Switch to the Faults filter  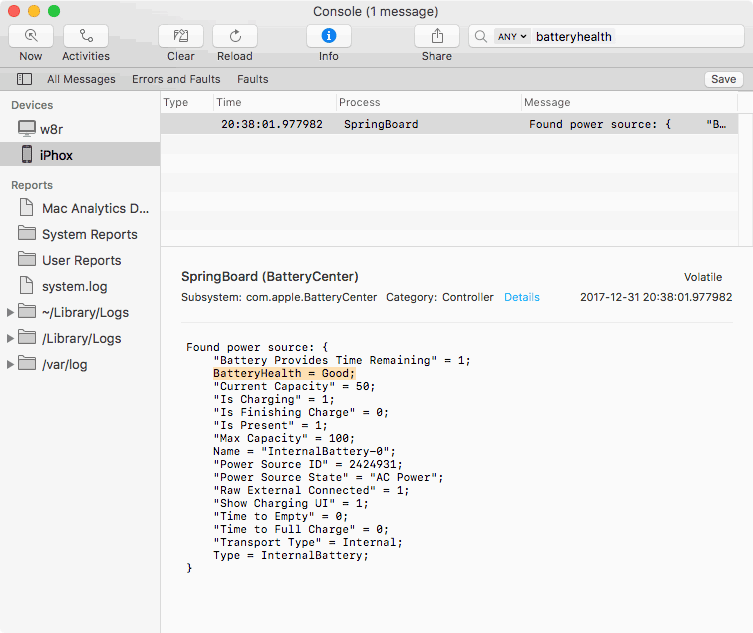pos(252,79)
